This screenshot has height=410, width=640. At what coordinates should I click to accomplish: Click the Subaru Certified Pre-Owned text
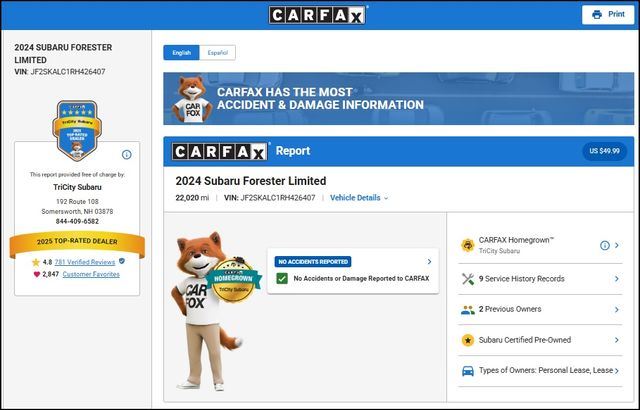point(525,340)
